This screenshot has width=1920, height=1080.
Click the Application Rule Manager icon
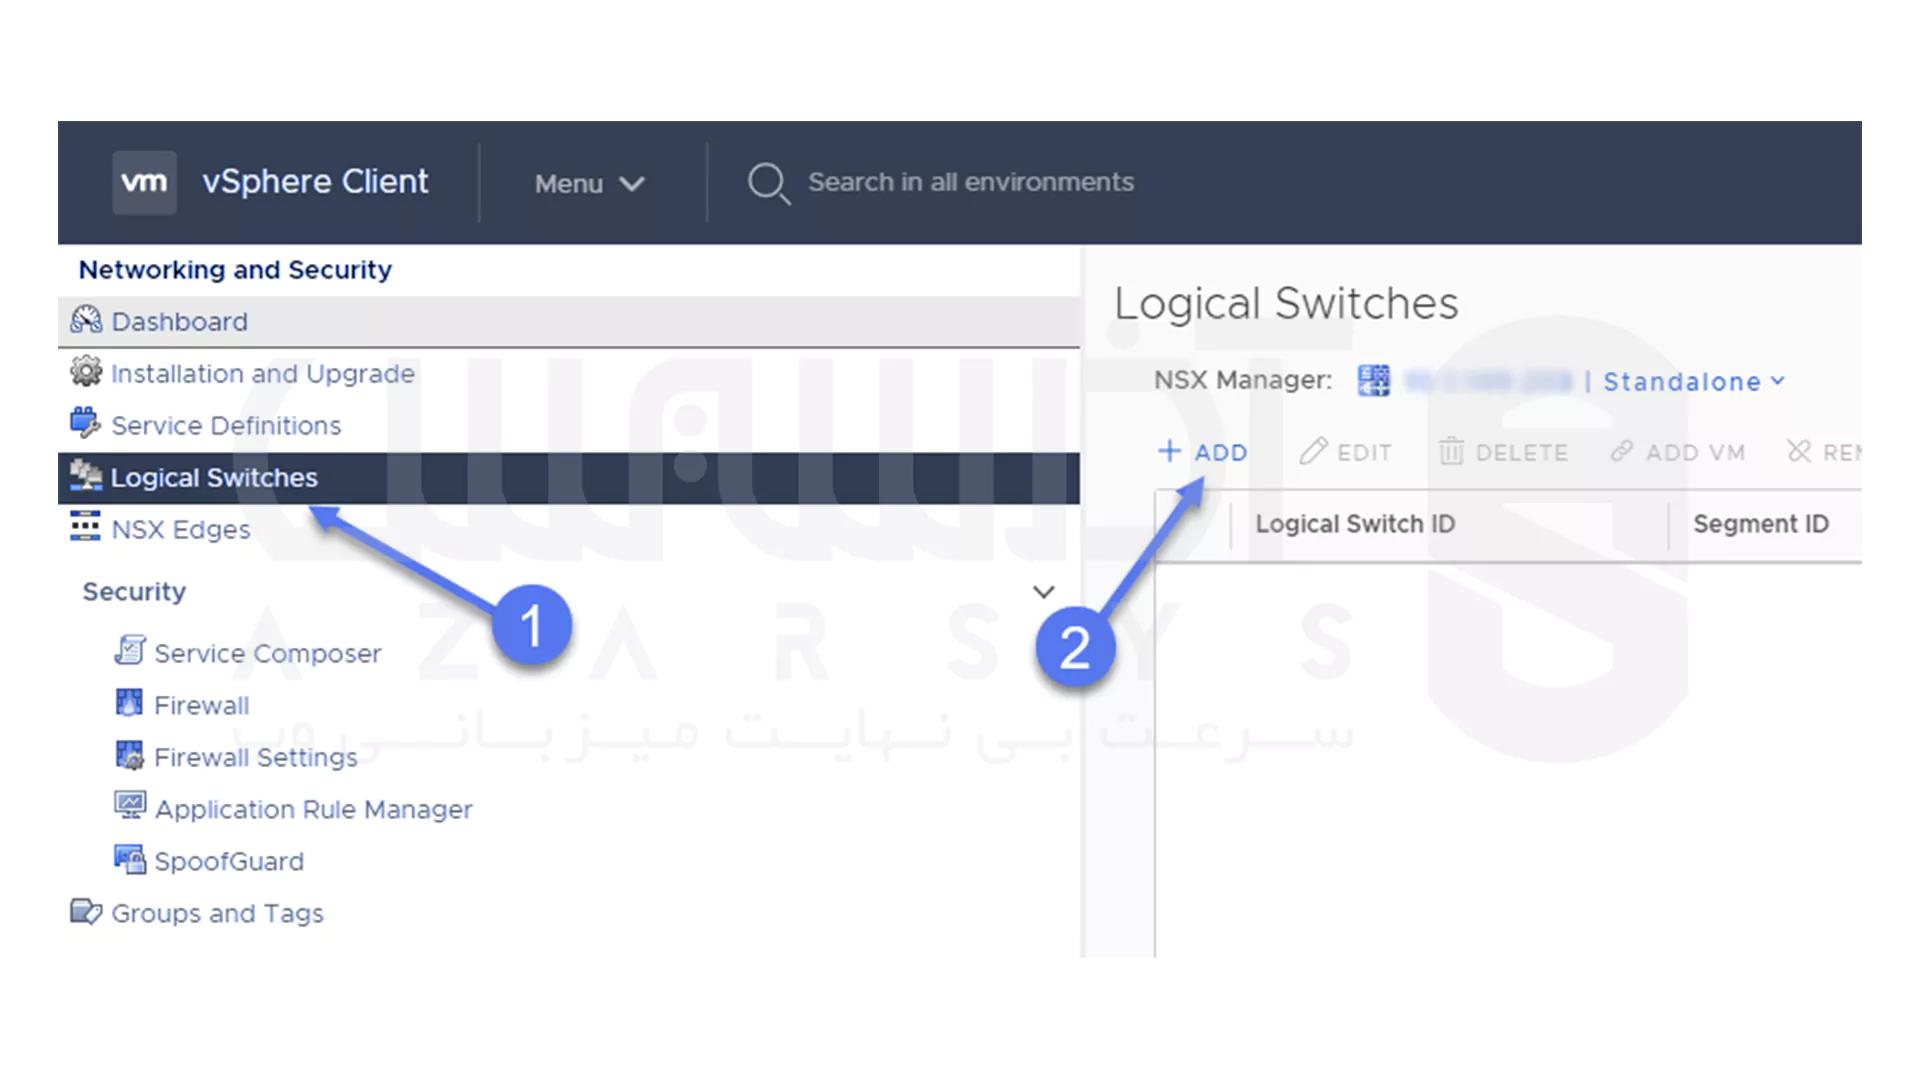coord(130,806)
